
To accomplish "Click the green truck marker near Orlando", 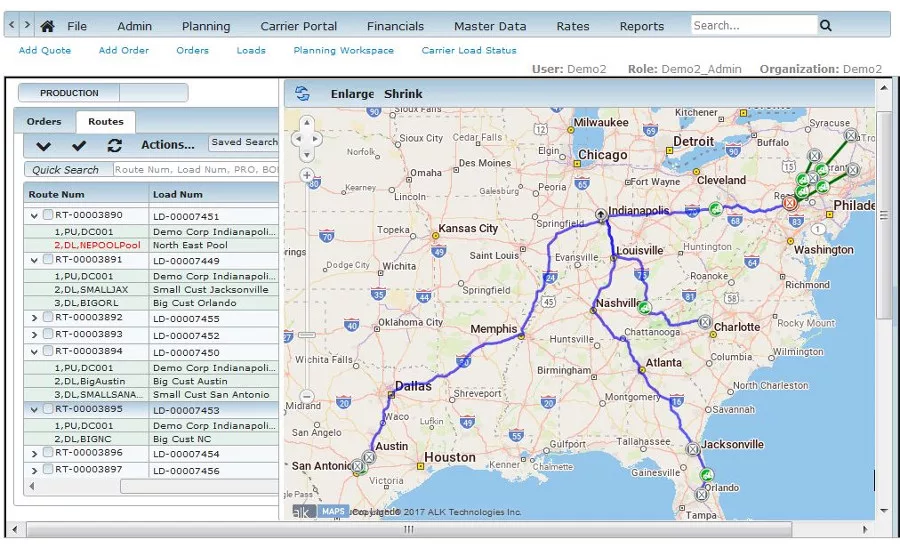I will [x=707, y=475].
